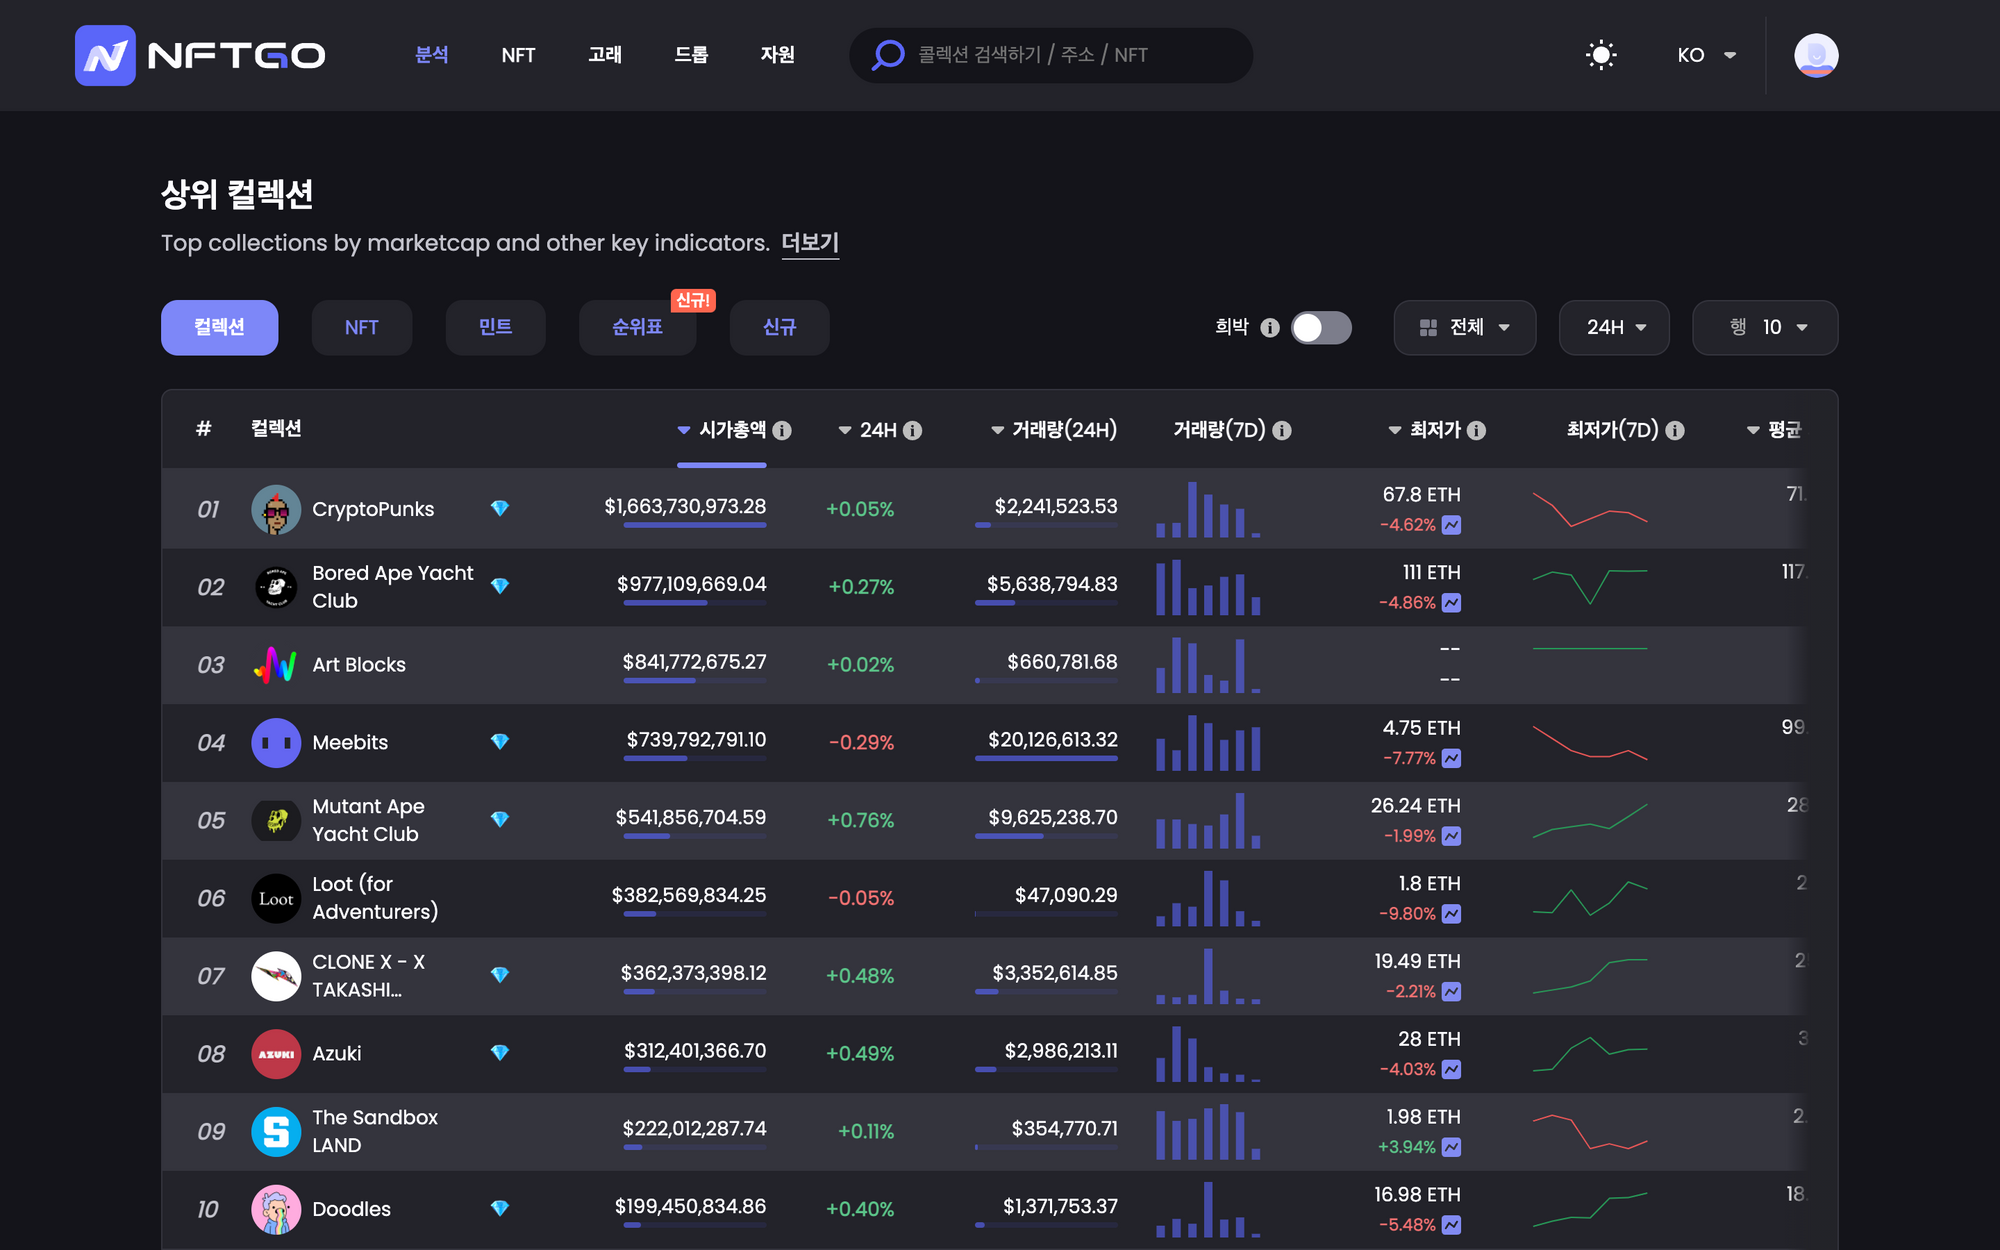The height and width of the screenshot is (1250, 2000).
Task: Switch to the 민트 tab
Action: pyautogui.click(x=495, y=328)
